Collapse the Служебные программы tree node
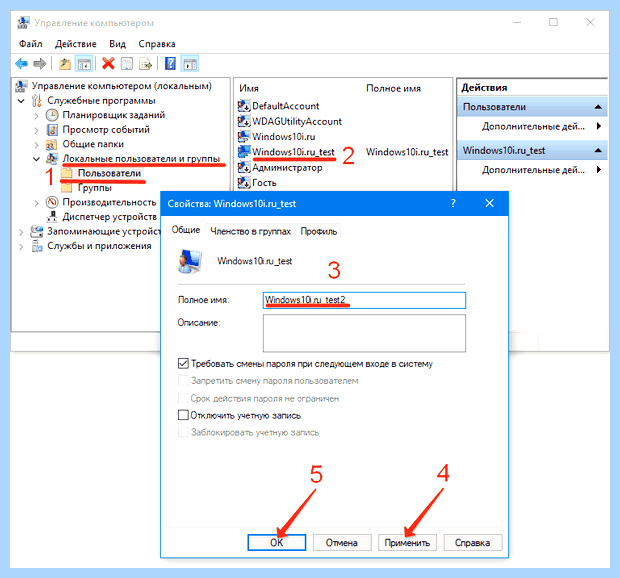 (x=21, y=101)
